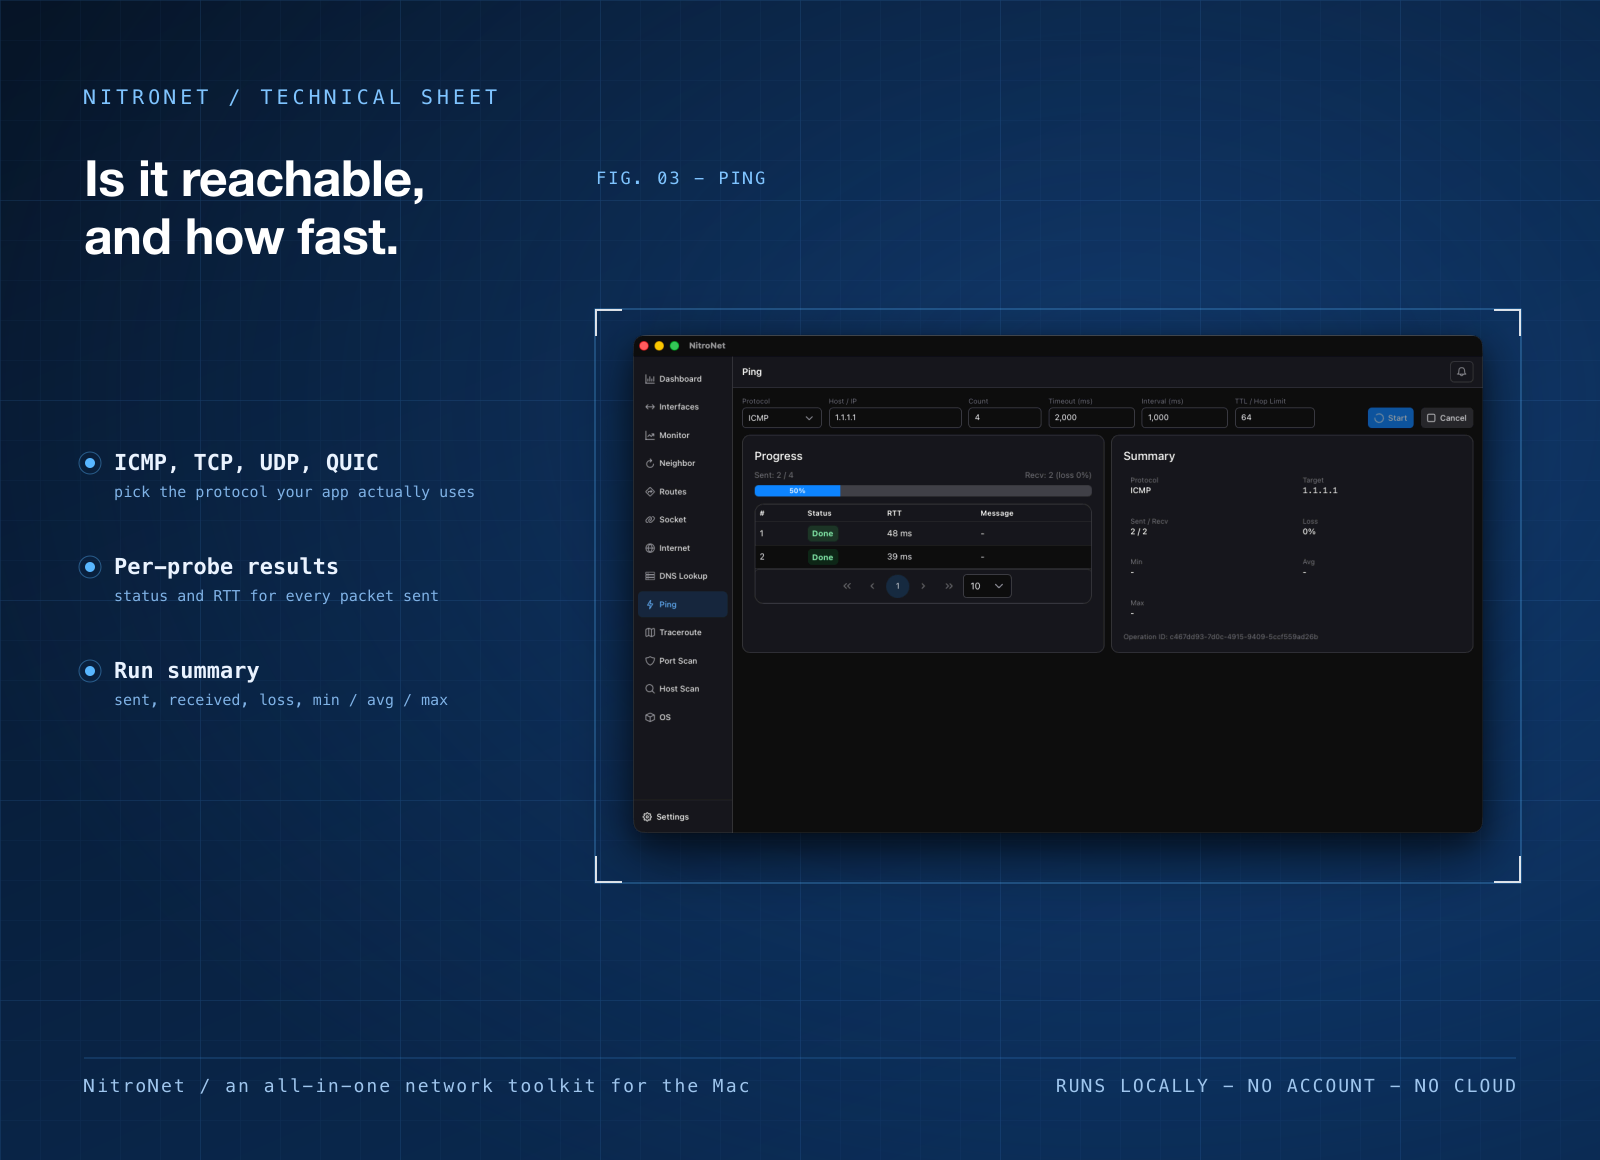Open Routes via its diamond icon
Screen dimensions: 1600x1160
coord(650,492)
